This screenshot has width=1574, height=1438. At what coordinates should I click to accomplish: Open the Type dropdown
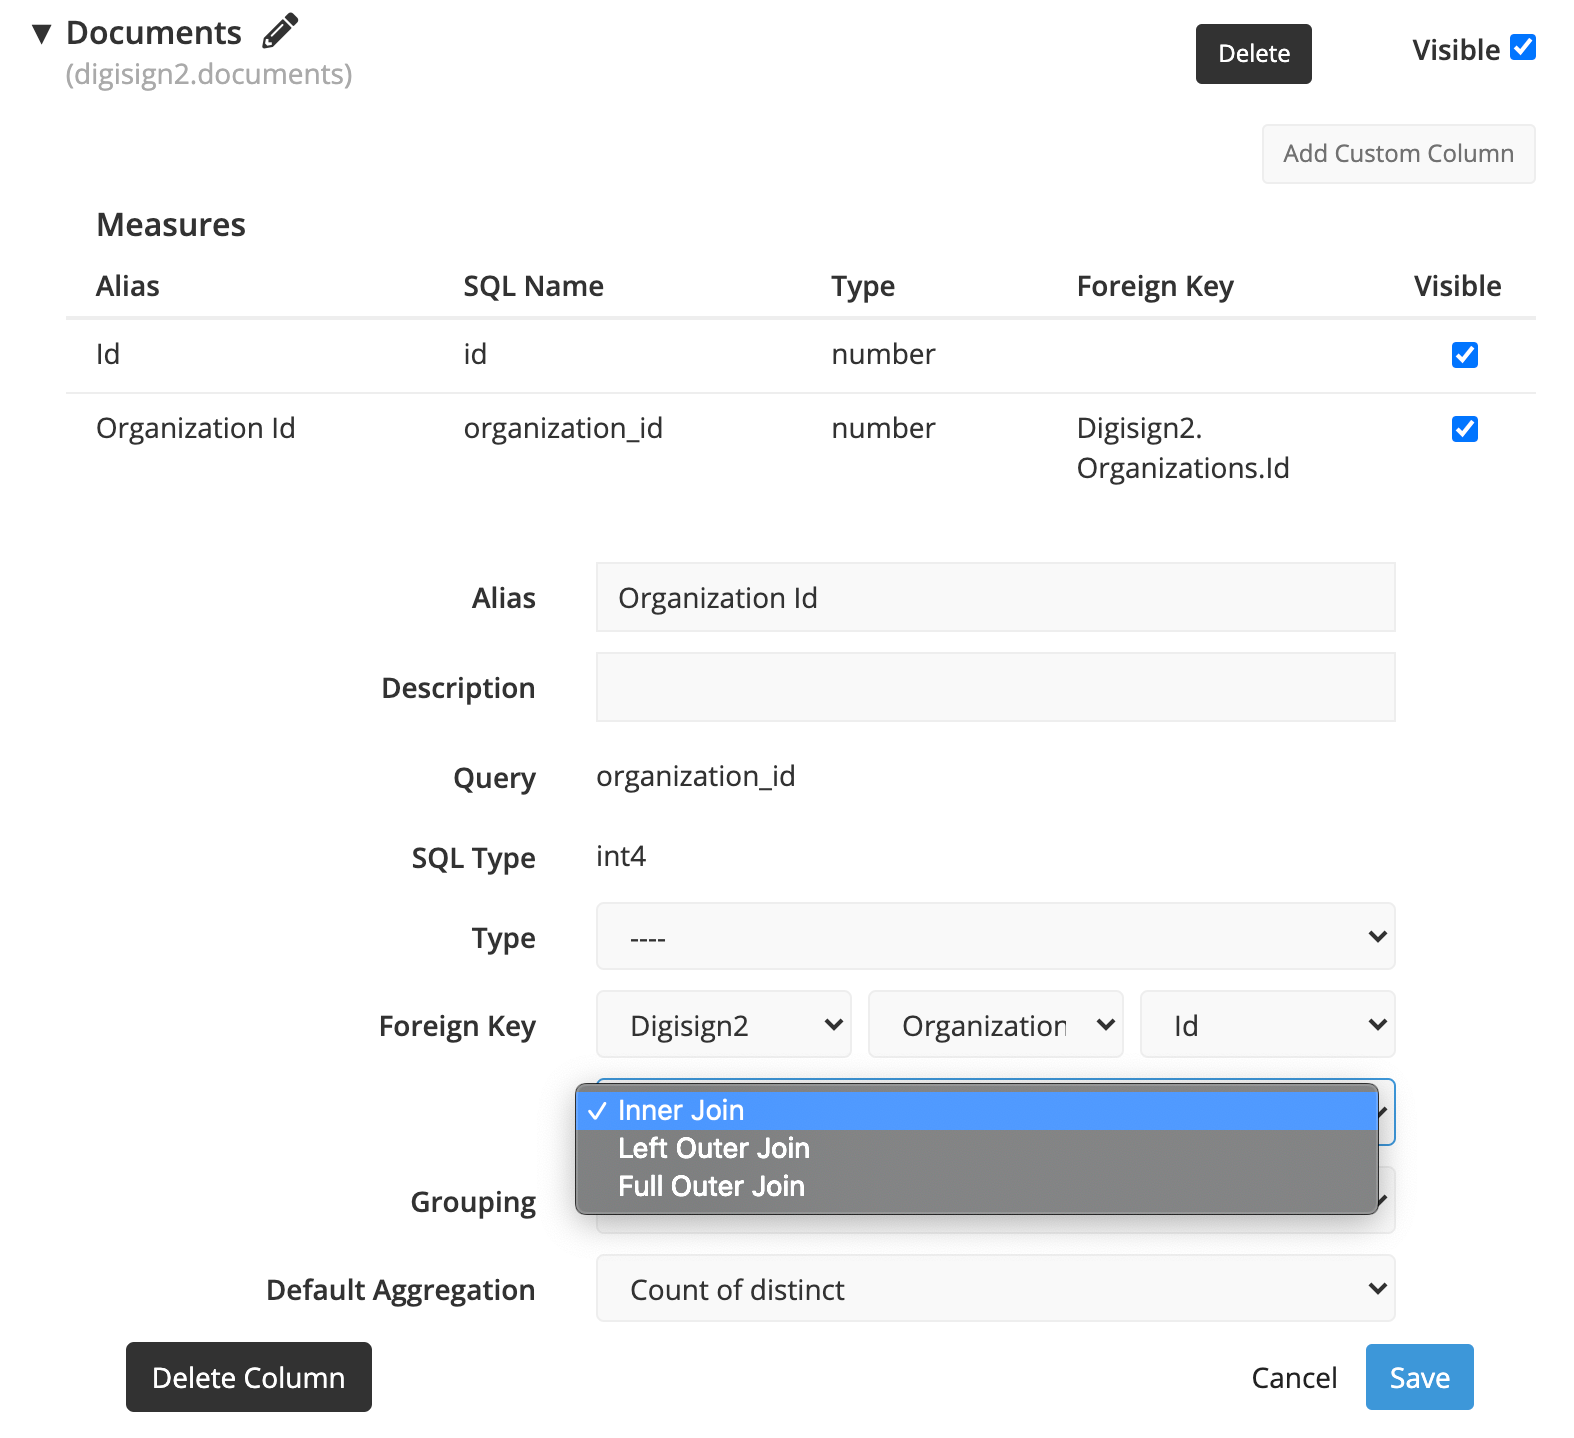coord(995,936)
